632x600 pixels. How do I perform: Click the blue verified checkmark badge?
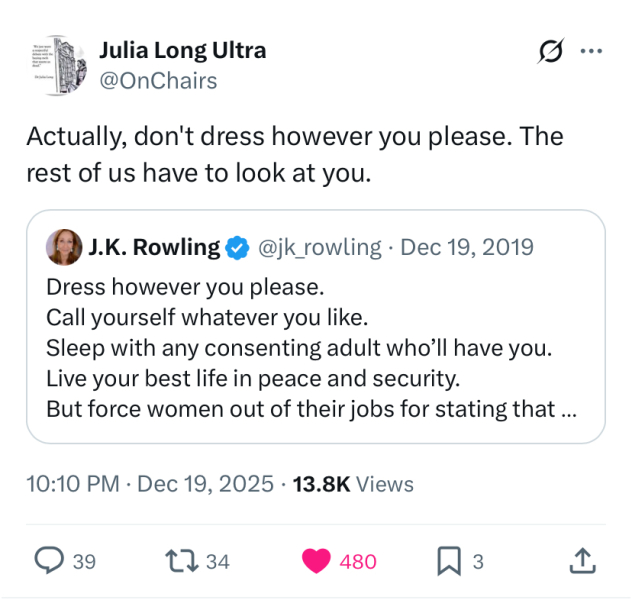[237, 247]
